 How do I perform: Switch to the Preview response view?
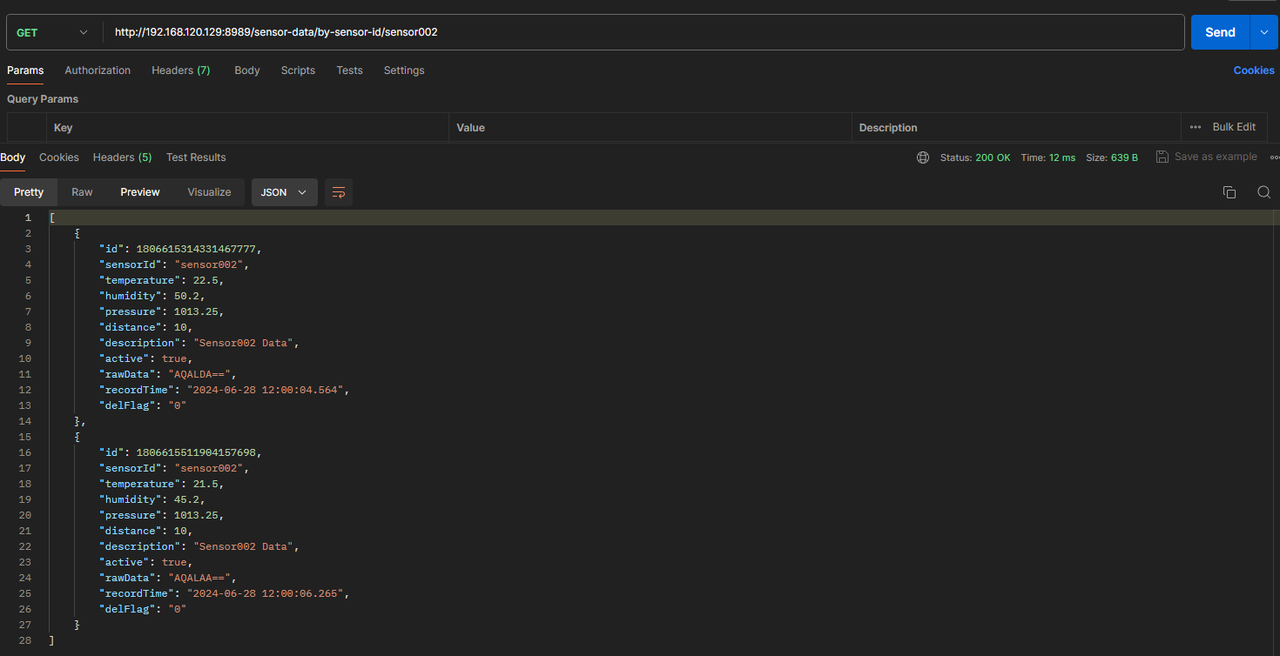[x=140, y=192]
